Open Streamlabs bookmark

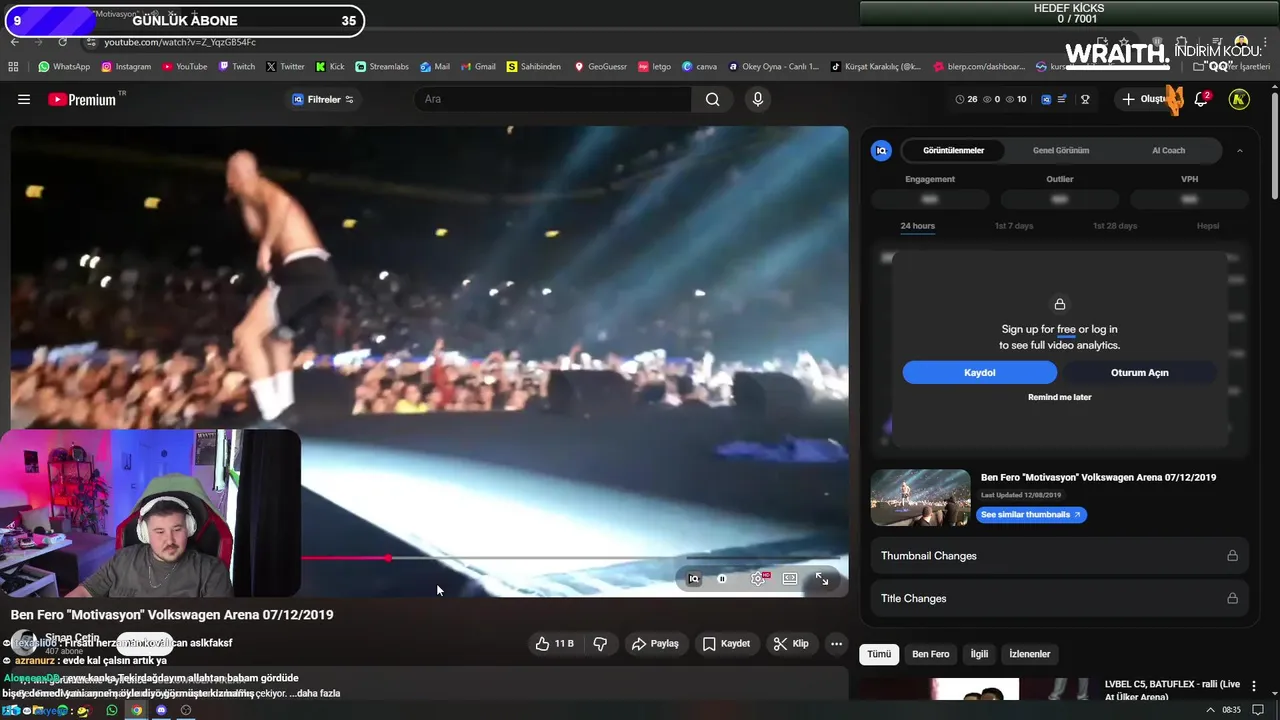coord(382,67)
